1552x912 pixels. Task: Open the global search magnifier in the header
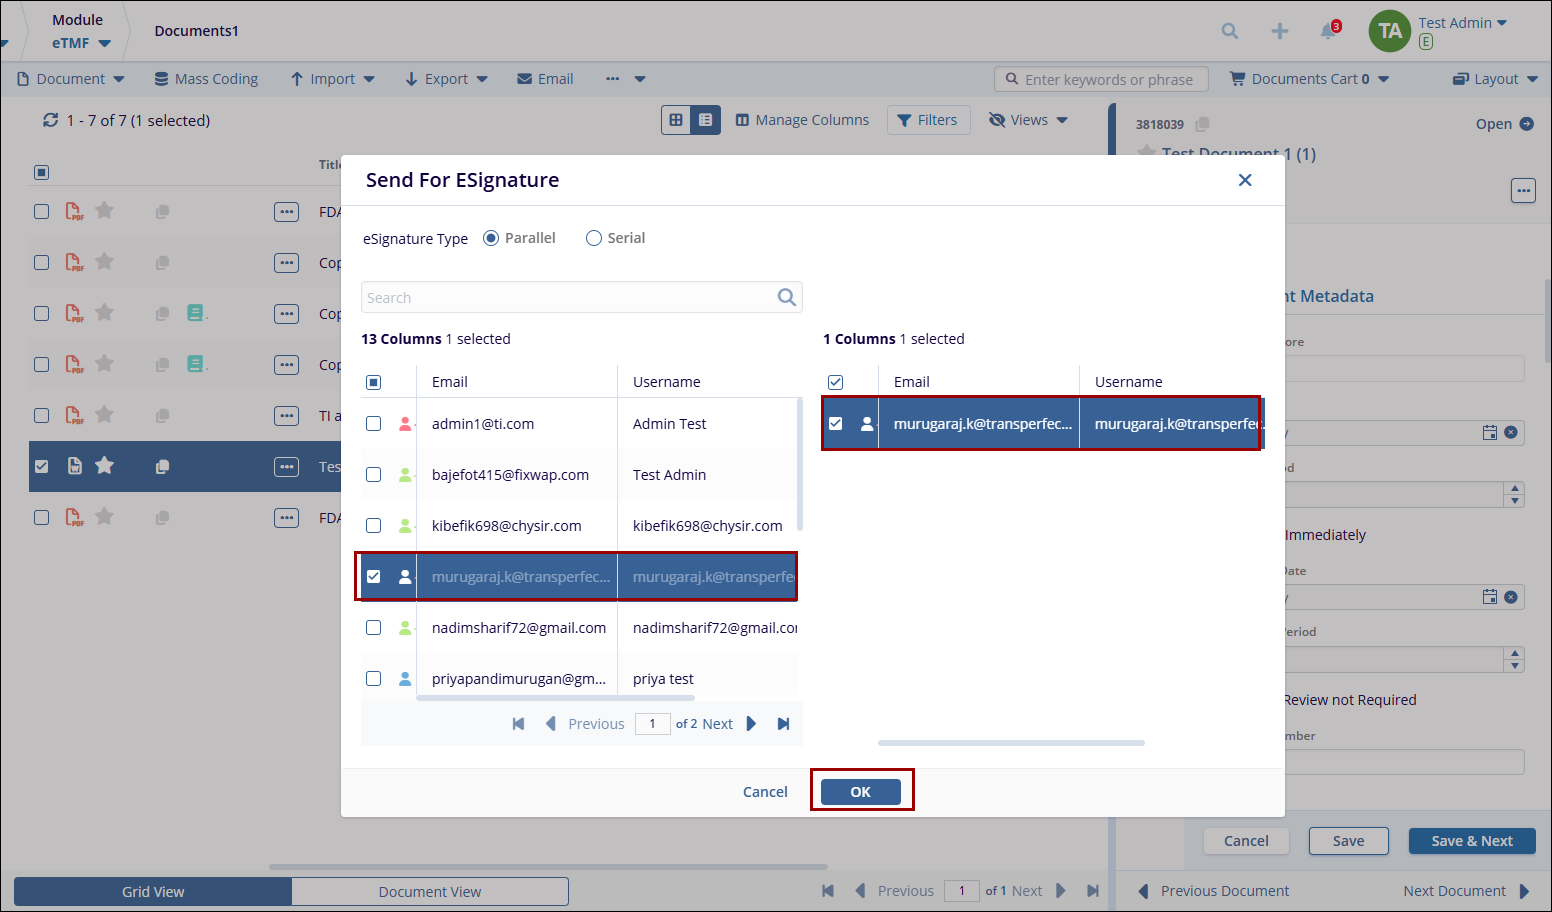pyautogui.click(x=1229, y=31)
